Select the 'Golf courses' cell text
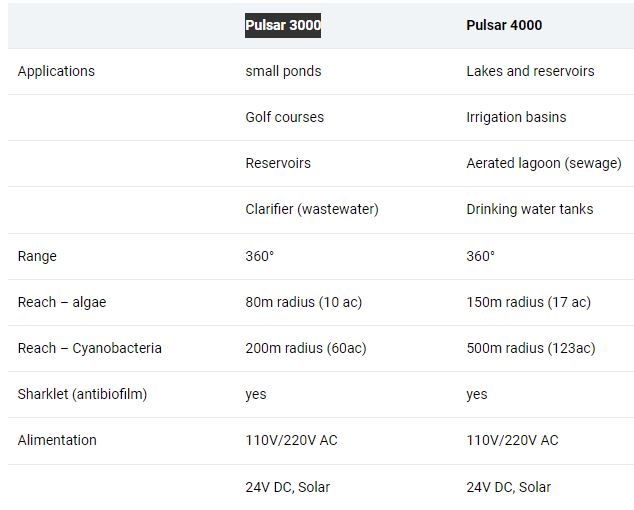 (x=284, y=117)
